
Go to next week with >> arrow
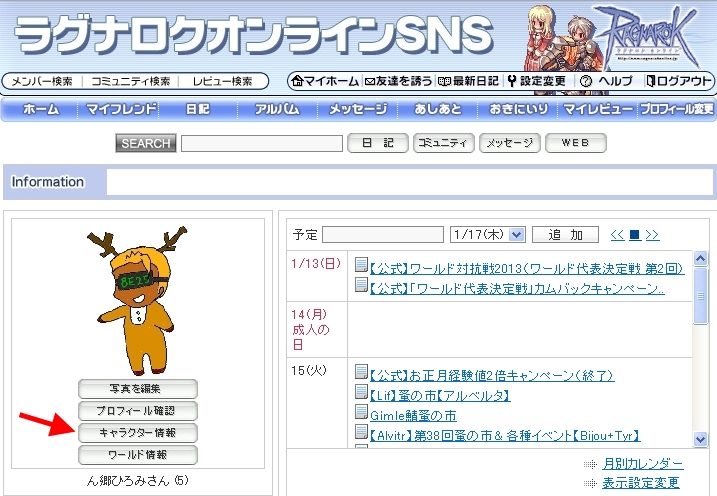pyautogui.click(x=652, y=235)
